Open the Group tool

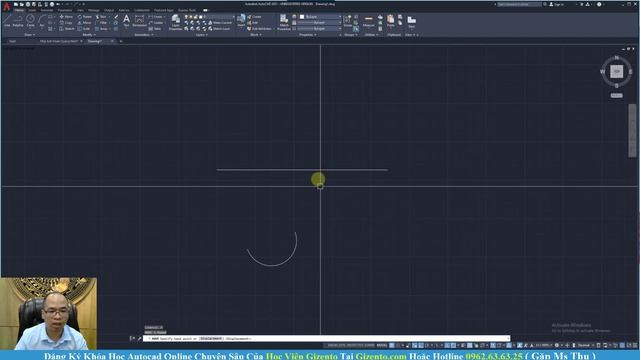tap(347, 20)
